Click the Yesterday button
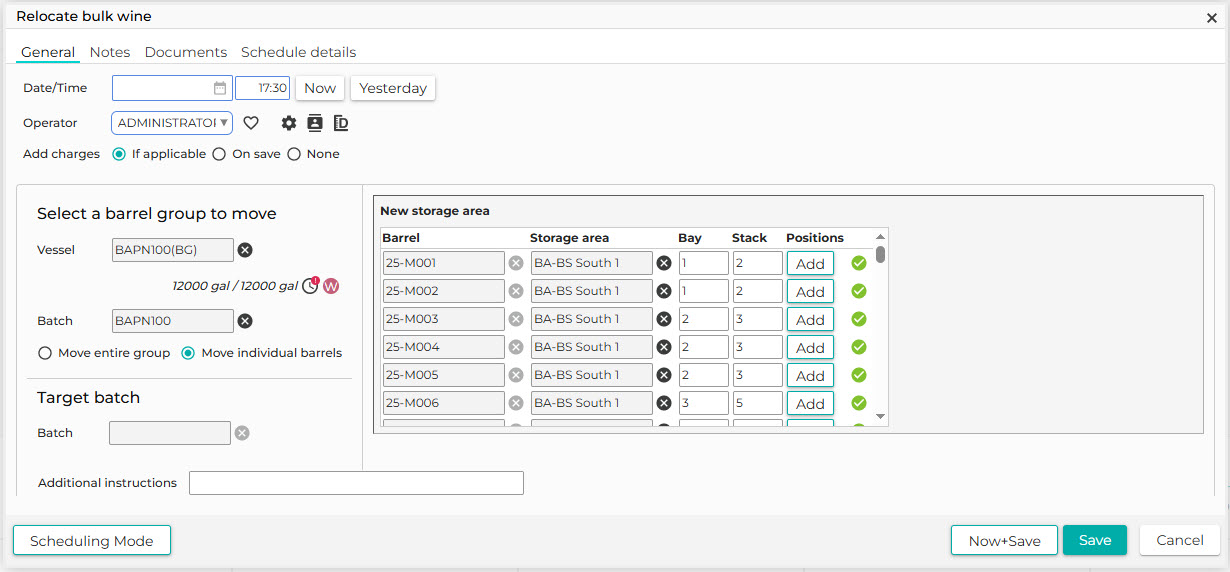 coord(393,88)
